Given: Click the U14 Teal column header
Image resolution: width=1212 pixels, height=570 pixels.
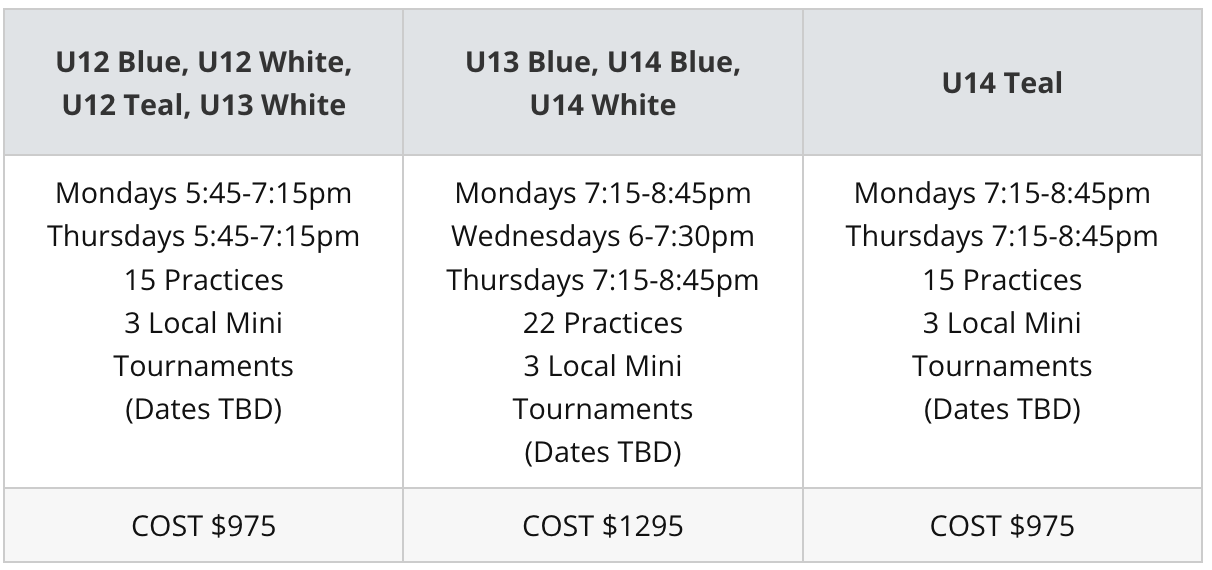Looking at the screenshot, I should [1002, 83].
